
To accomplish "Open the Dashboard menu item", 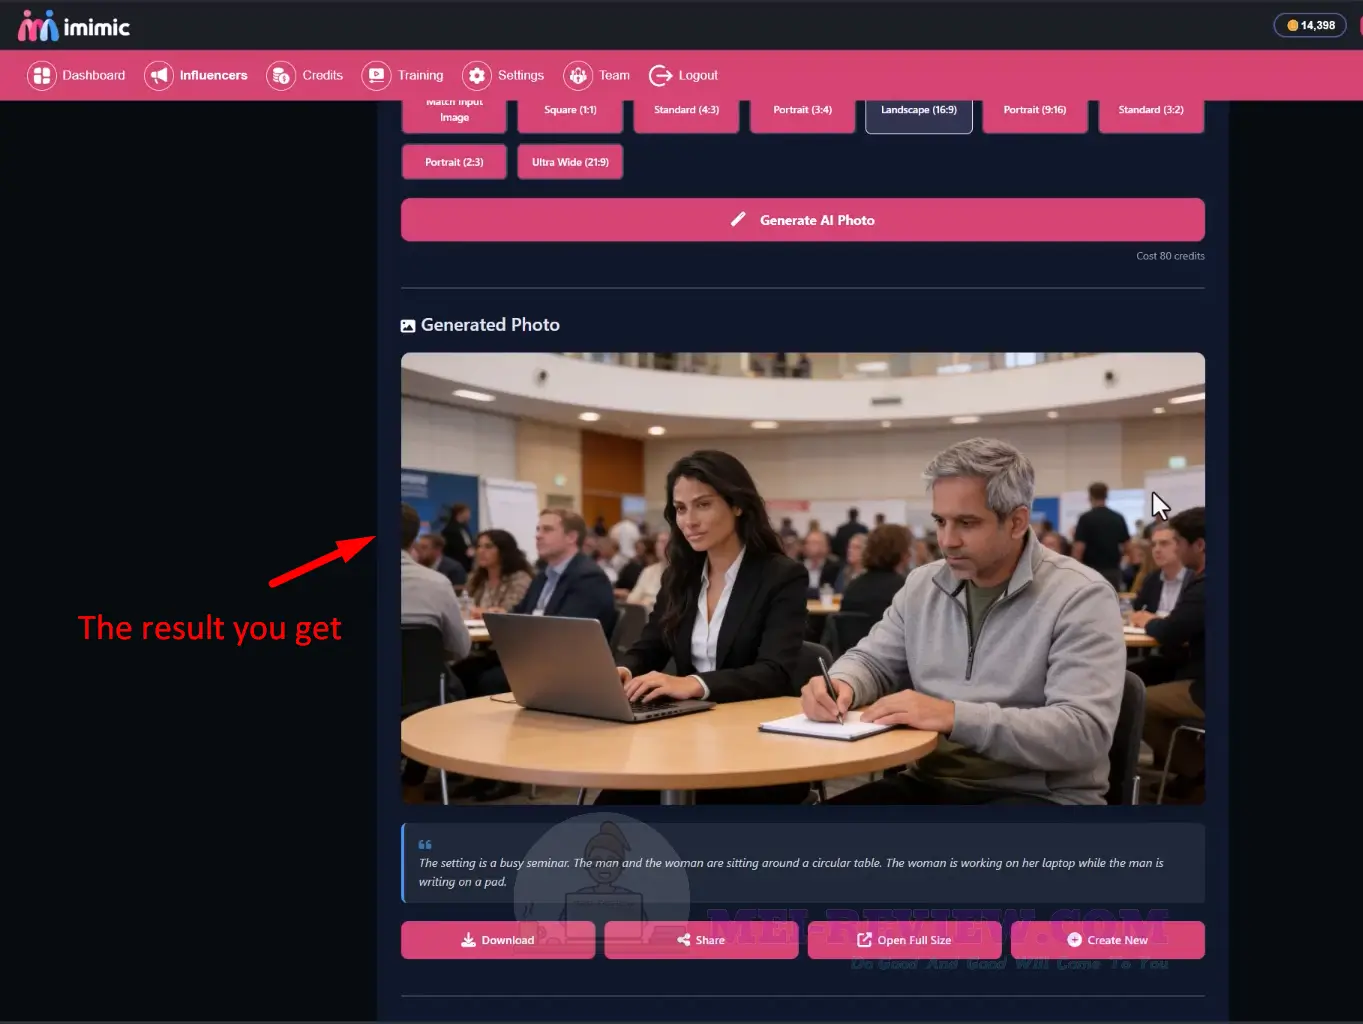I will pos(77,75).
